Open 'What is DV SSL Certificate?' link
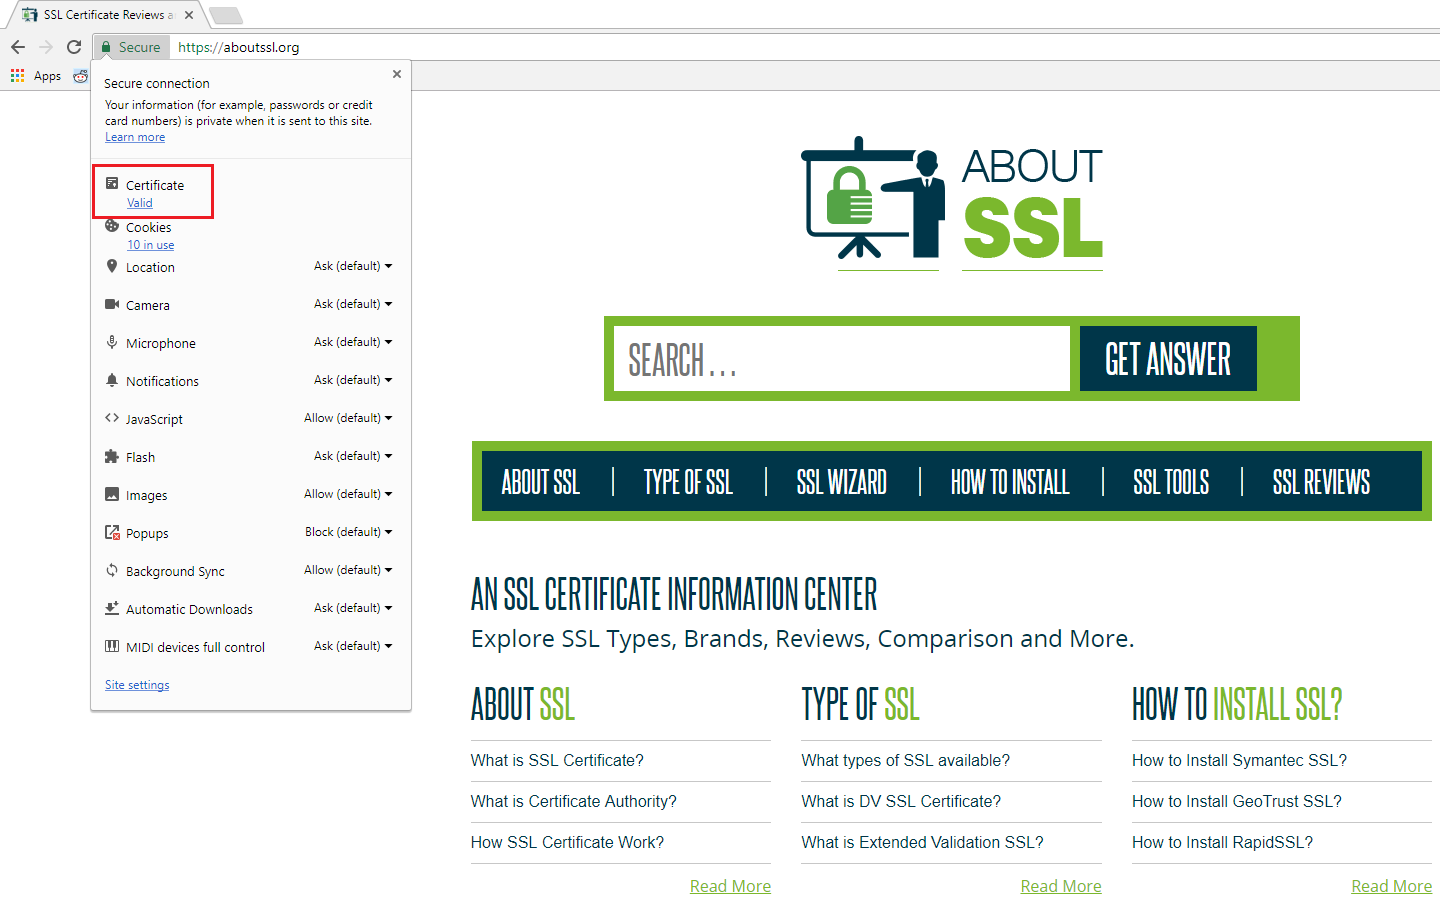 (x=901, y=801)
